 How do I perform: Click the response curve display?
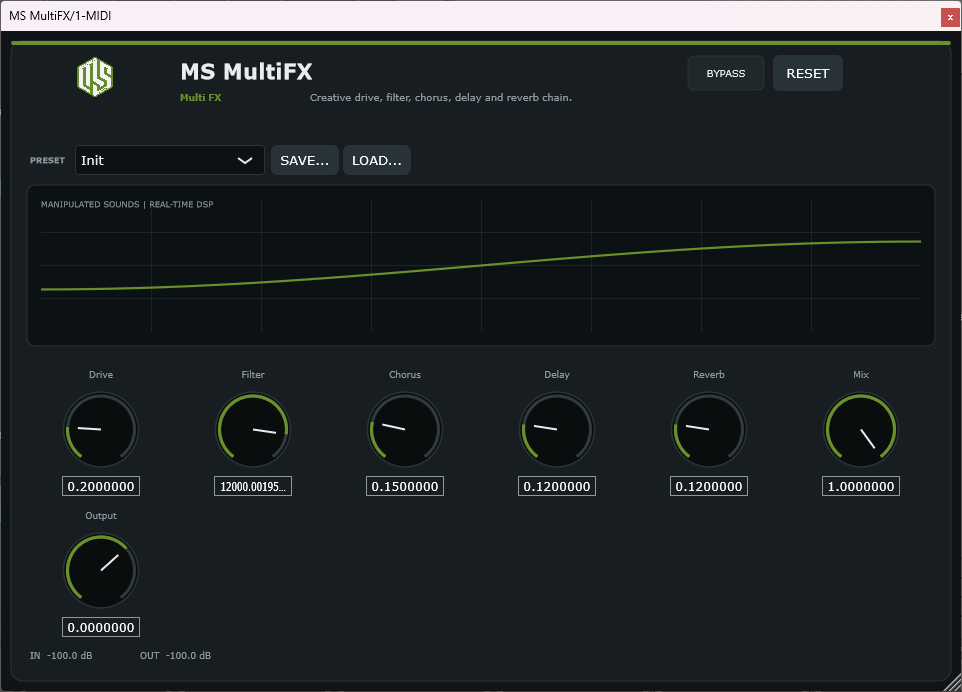pos(481,266)
